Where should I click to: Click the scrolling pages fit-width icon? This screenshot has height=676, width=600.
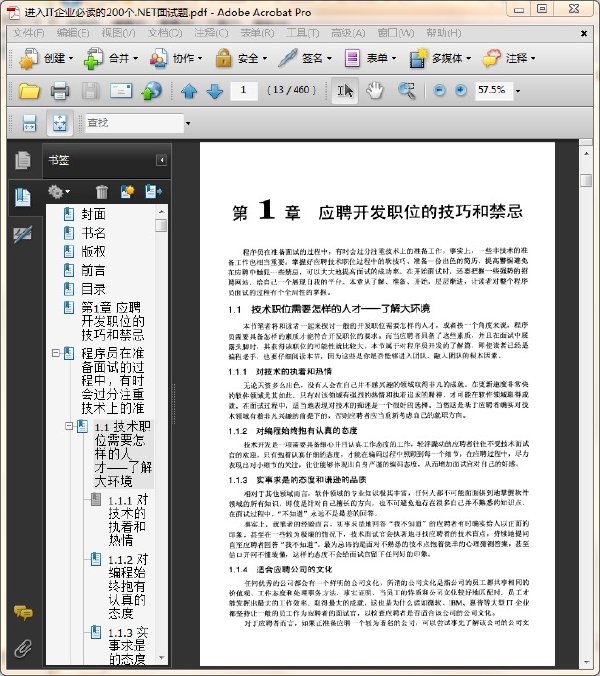[29, 123]
